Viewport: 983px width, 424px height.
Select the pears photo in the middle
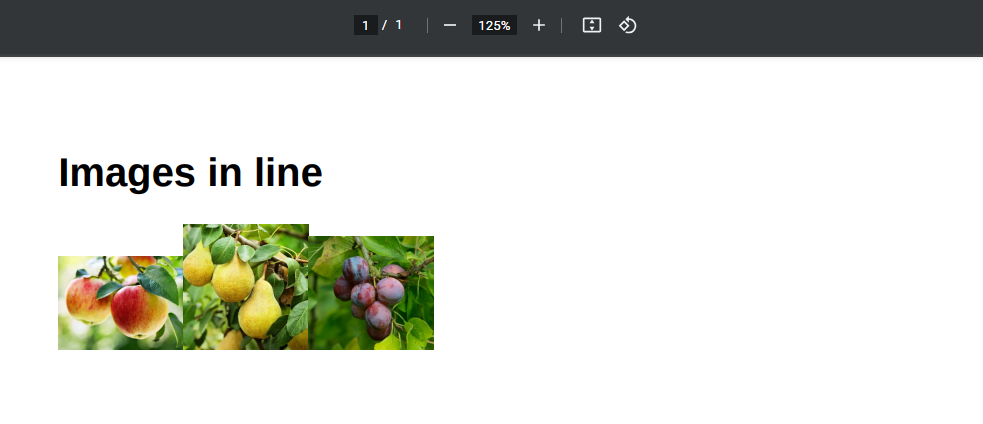pyautogui.click(x=246, y=287)
